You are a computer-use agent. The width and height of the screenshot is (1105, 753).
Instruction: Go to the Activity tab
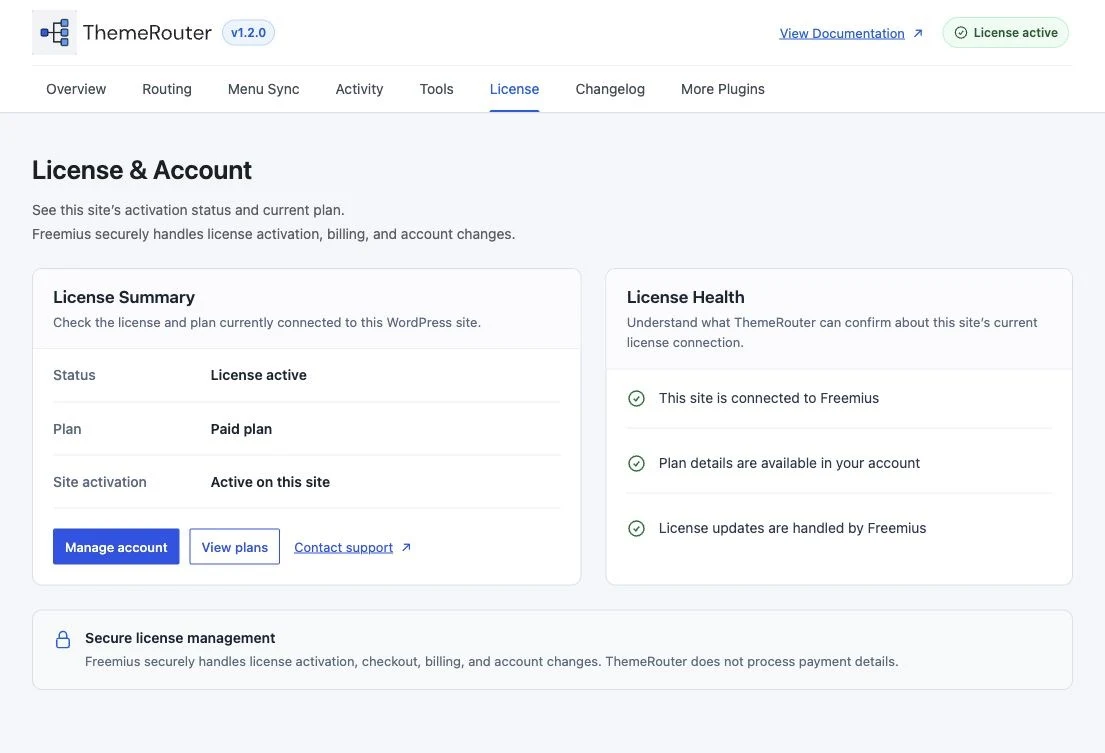[x=359, y=89]
